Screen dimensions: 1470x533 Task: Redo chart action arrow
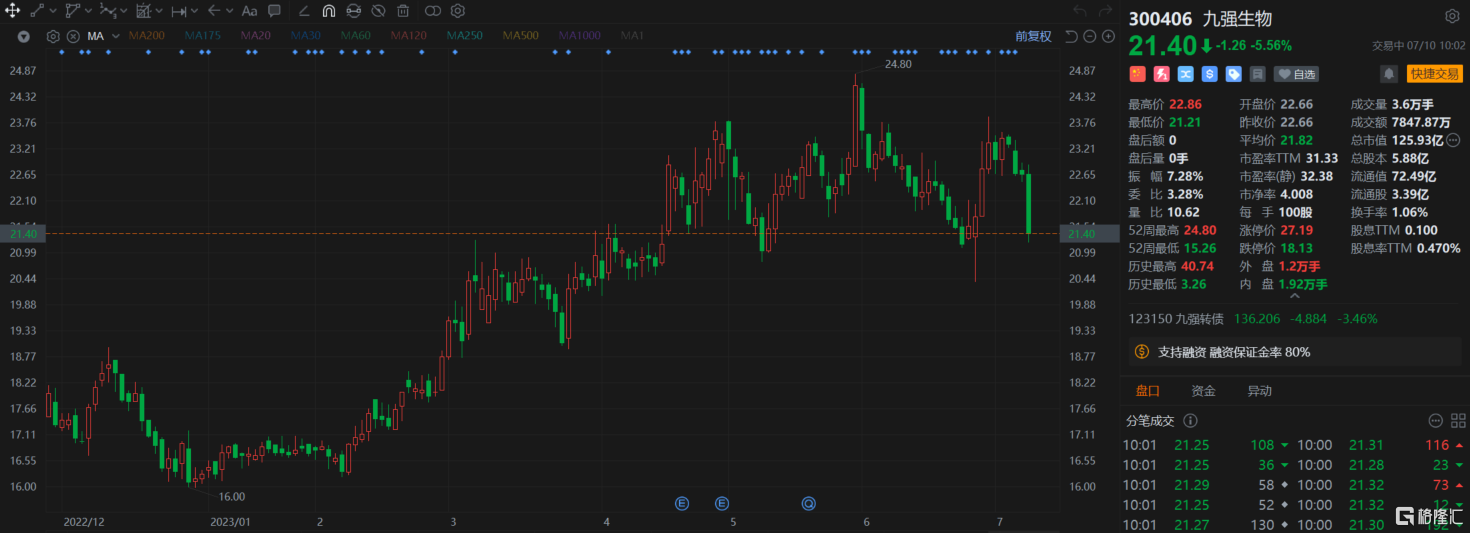click(1105, 11)
